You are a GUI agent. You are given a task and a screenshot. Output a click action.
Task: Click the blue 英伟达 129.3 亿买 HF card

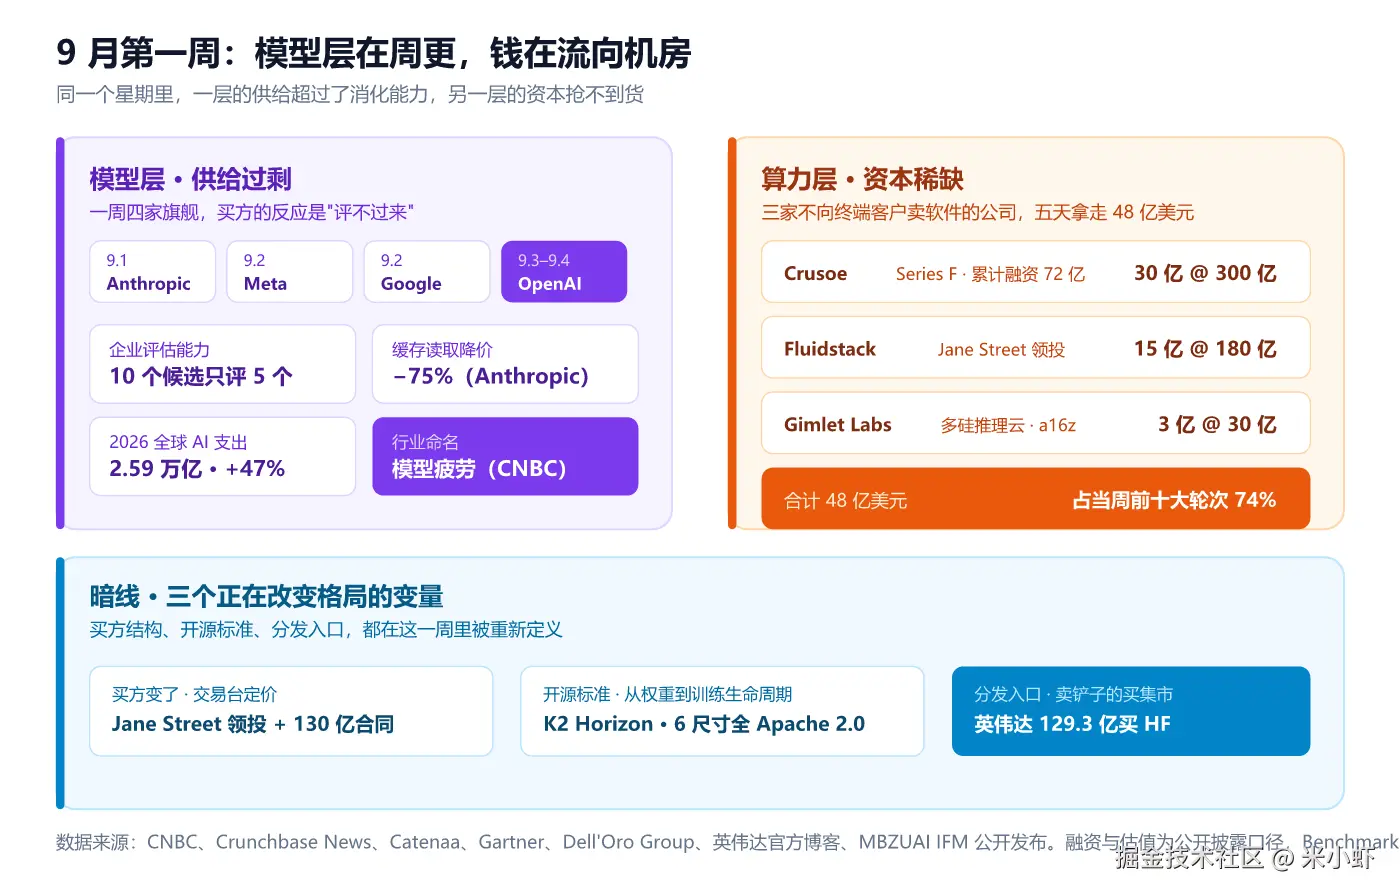point(1131,711)
